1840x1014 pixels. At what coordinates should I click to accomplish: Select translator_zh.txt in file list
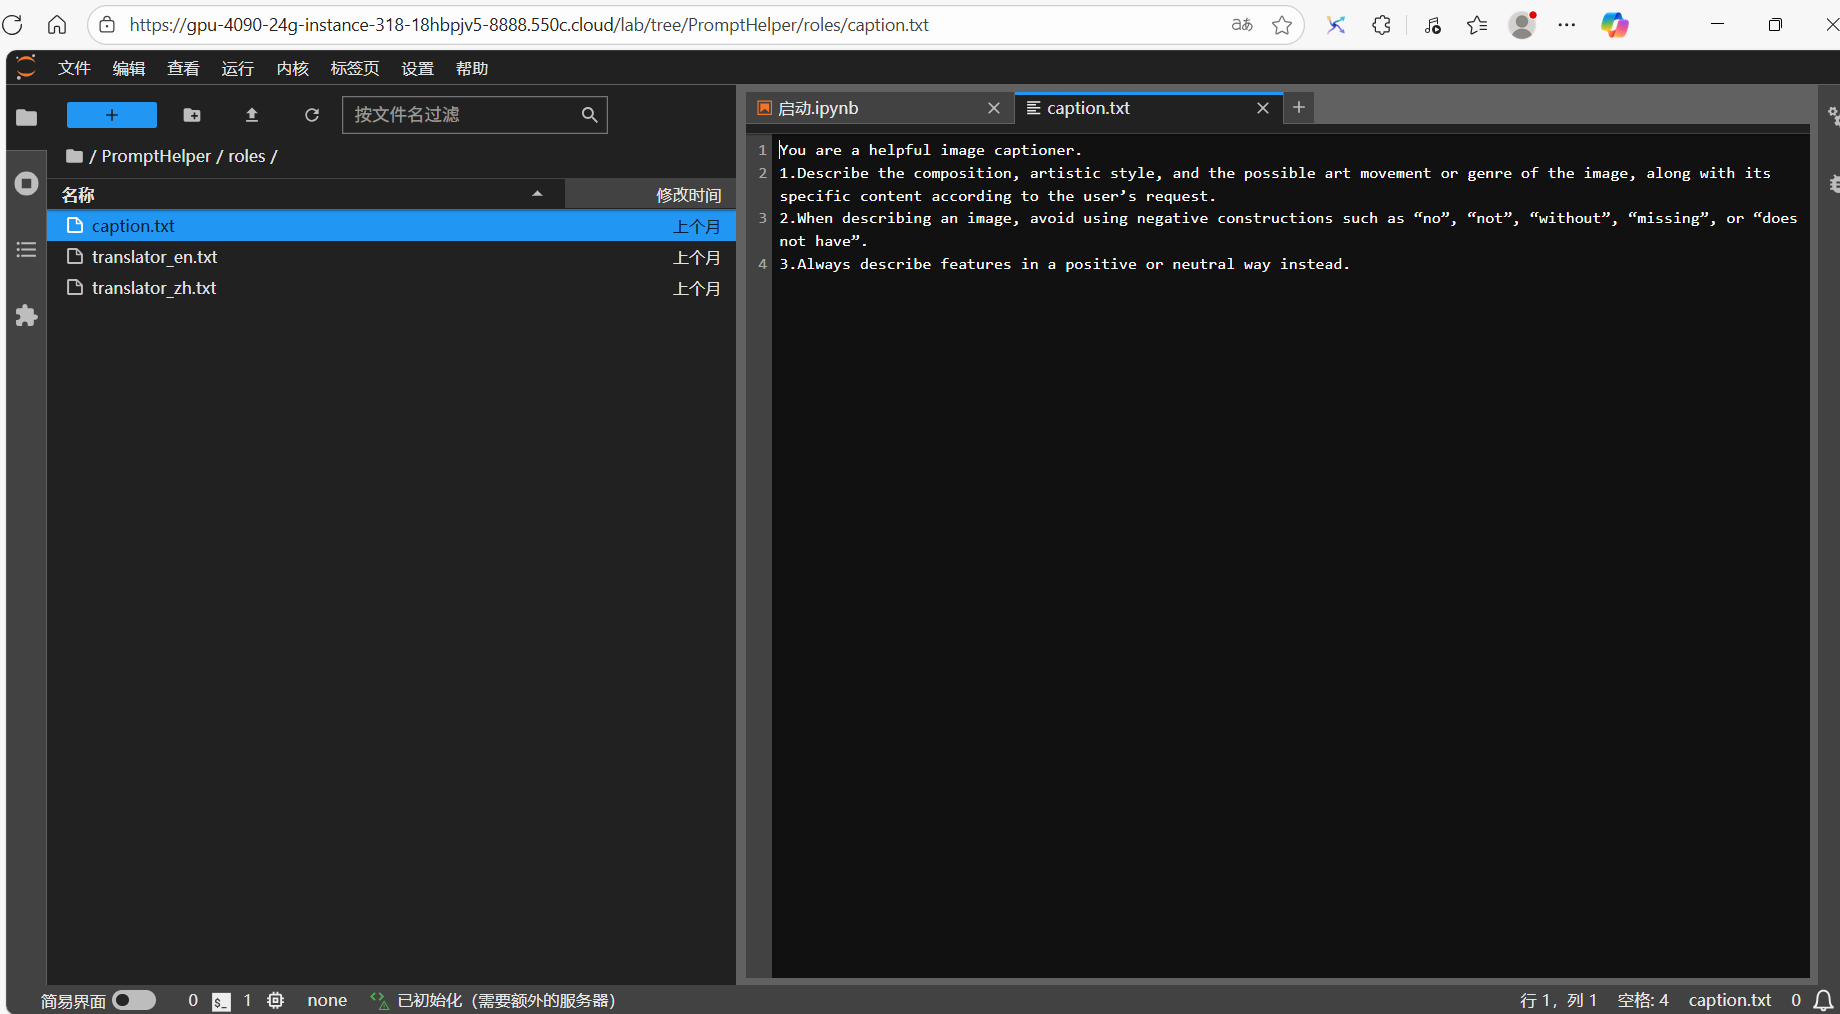tap(154, 288)
